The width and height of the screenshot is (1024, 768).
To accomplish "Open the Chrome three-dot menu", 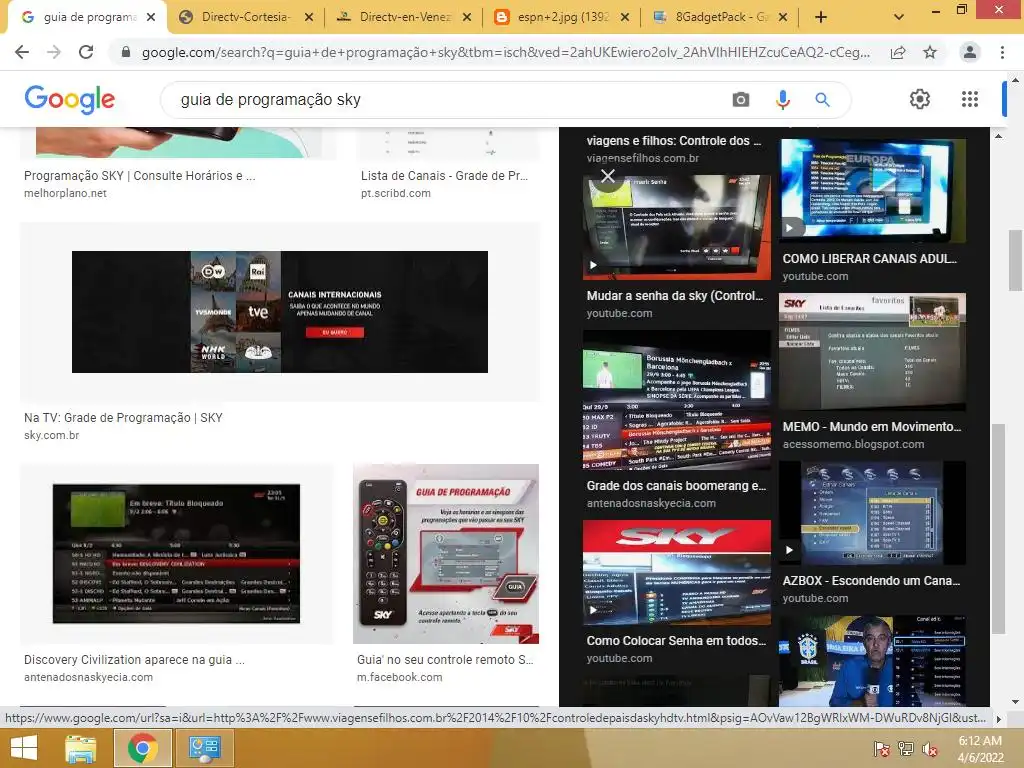I will tap(1002, 52).
